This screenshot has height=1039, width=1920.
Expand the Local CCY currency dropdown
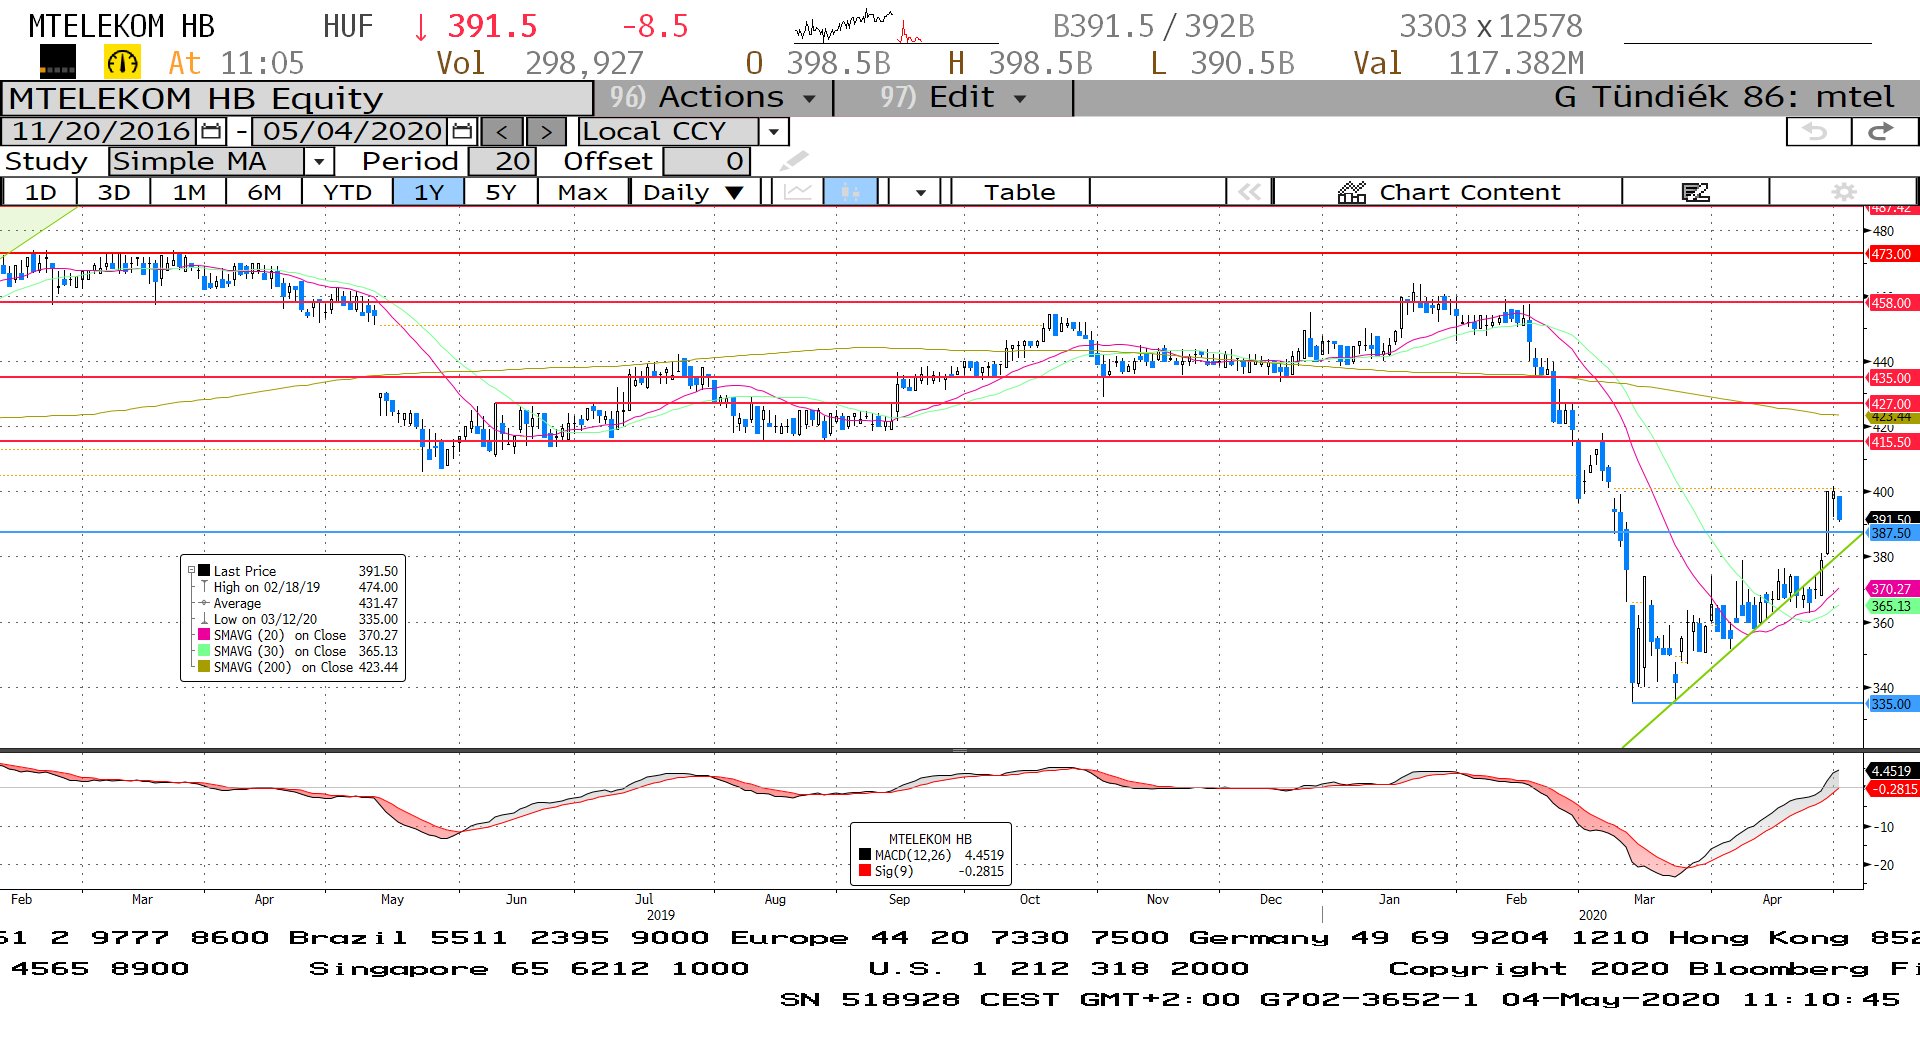tap(773, 131)
